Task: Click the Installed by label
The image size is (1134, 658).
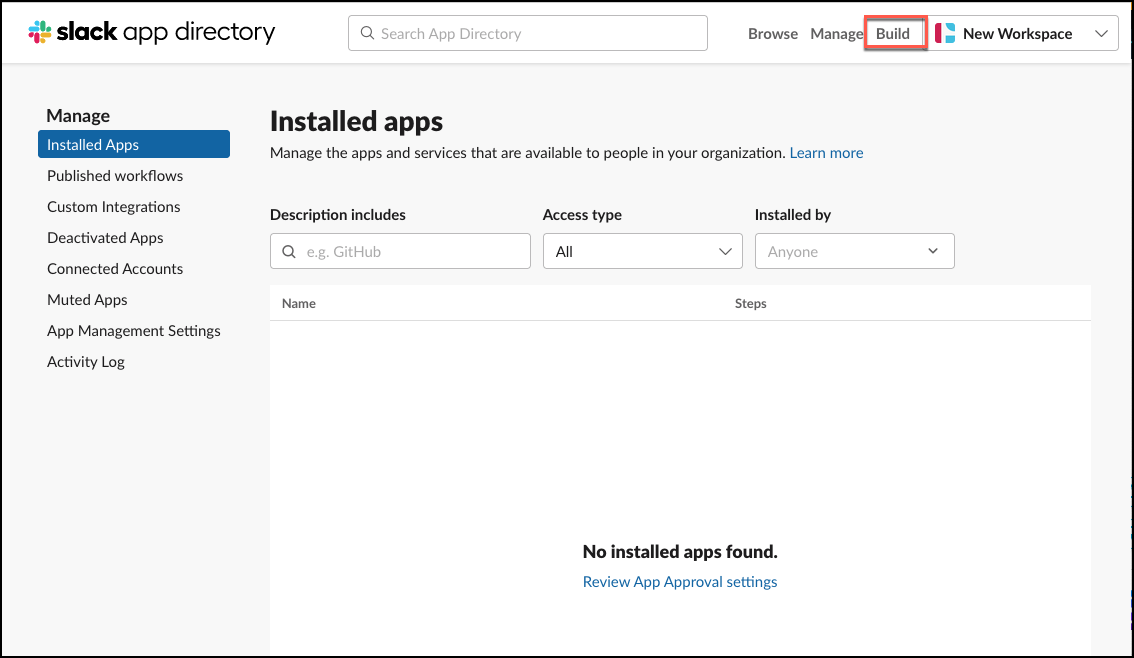Action: coord(793,215)
